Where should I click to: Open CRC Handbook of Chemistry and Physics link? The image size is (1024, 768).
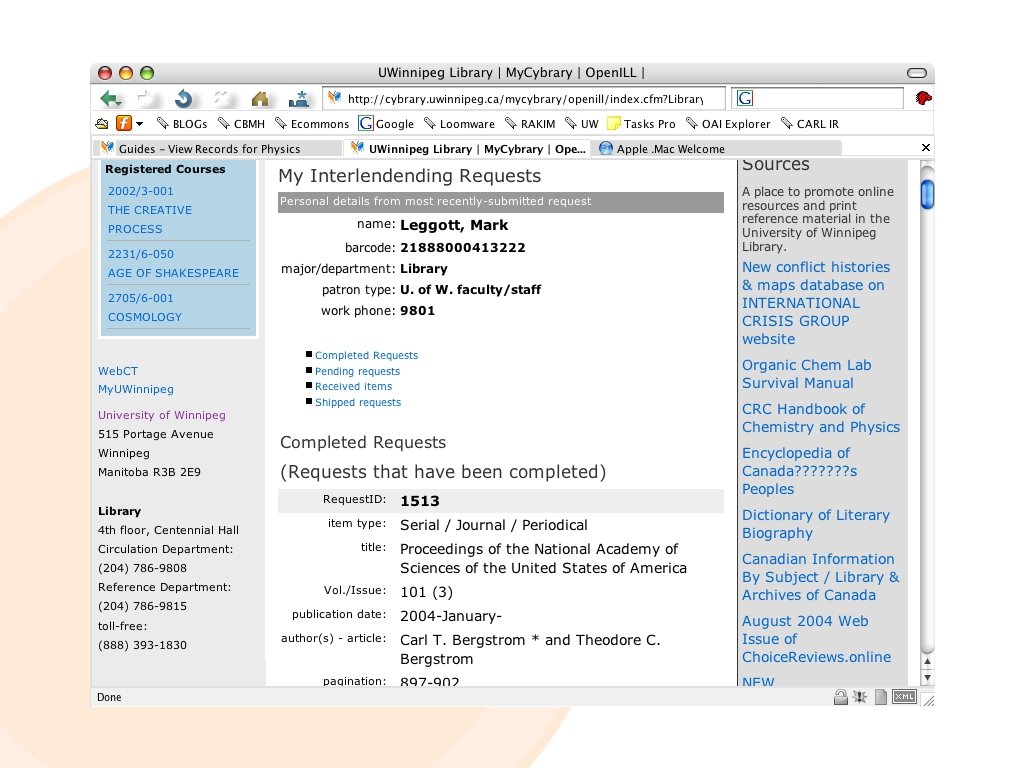click(x=821, y=418)
